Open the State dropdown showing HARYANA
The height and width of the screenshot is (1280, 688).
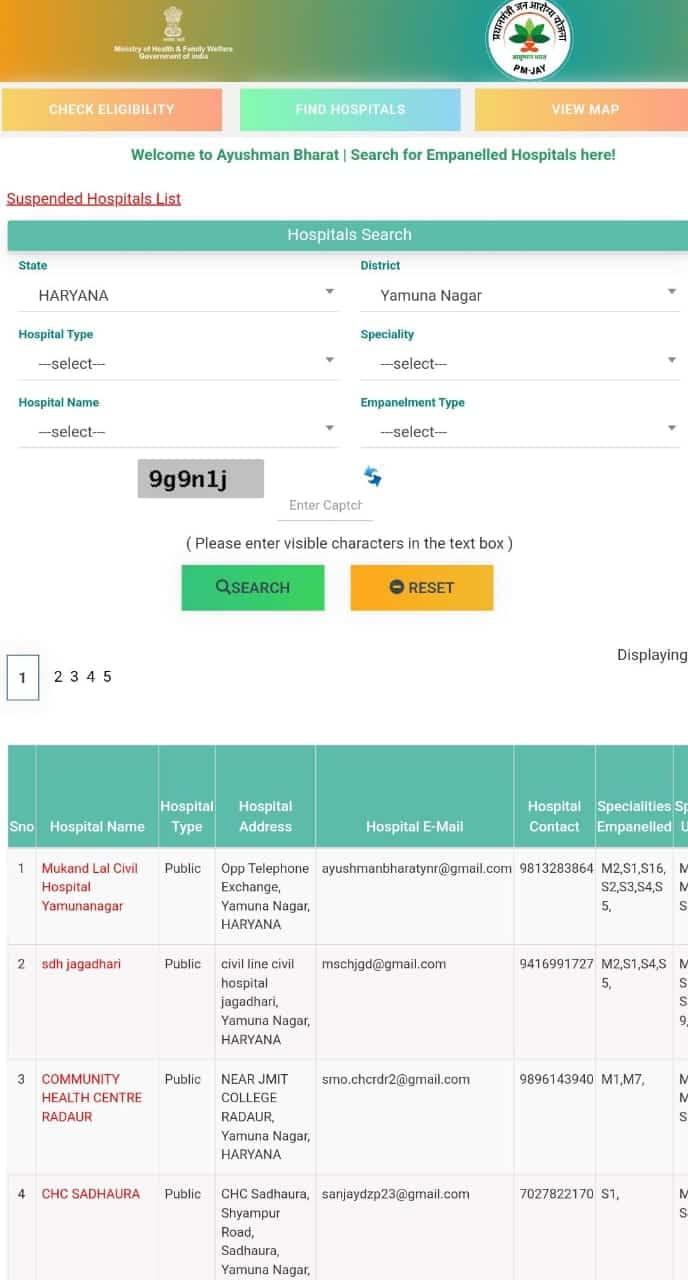click(178, 295)
